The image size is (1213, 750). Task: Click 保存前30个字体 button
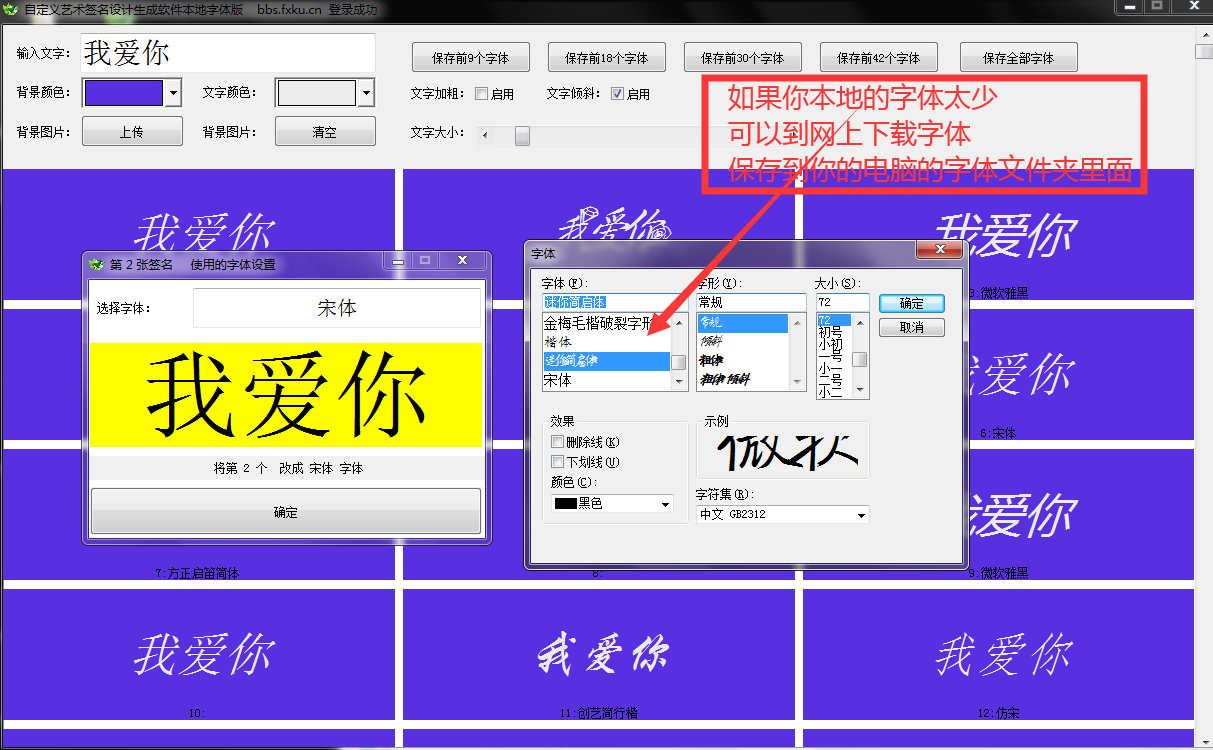click(742, 58)
